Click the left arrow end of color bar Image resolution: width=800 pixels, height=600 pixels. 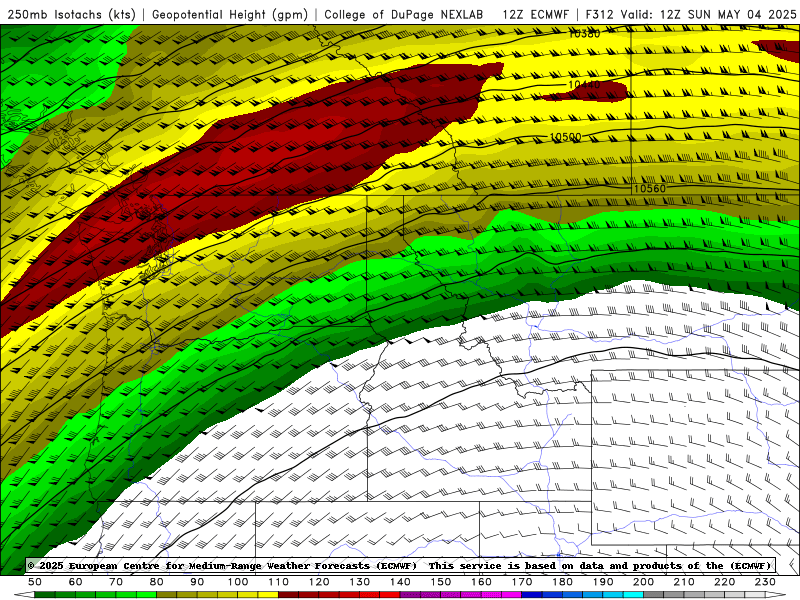coord(24,595)
